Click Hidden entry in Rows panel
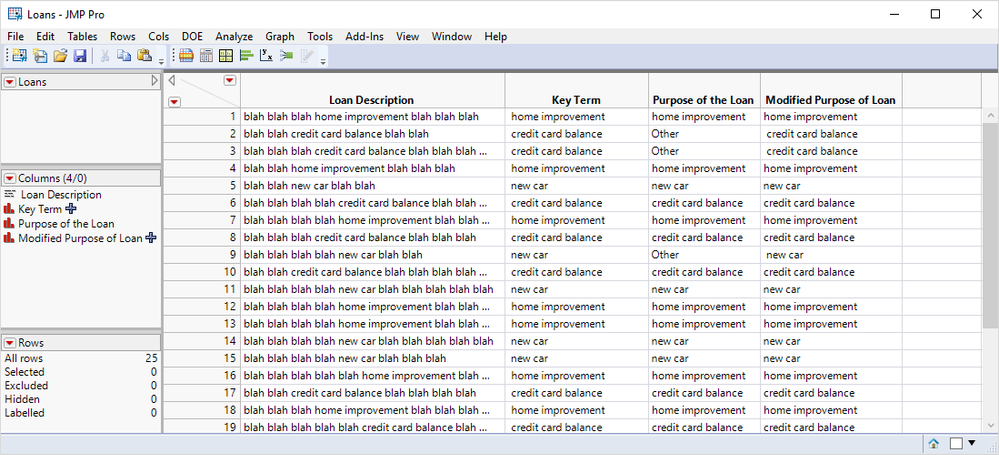 point(80,399)
